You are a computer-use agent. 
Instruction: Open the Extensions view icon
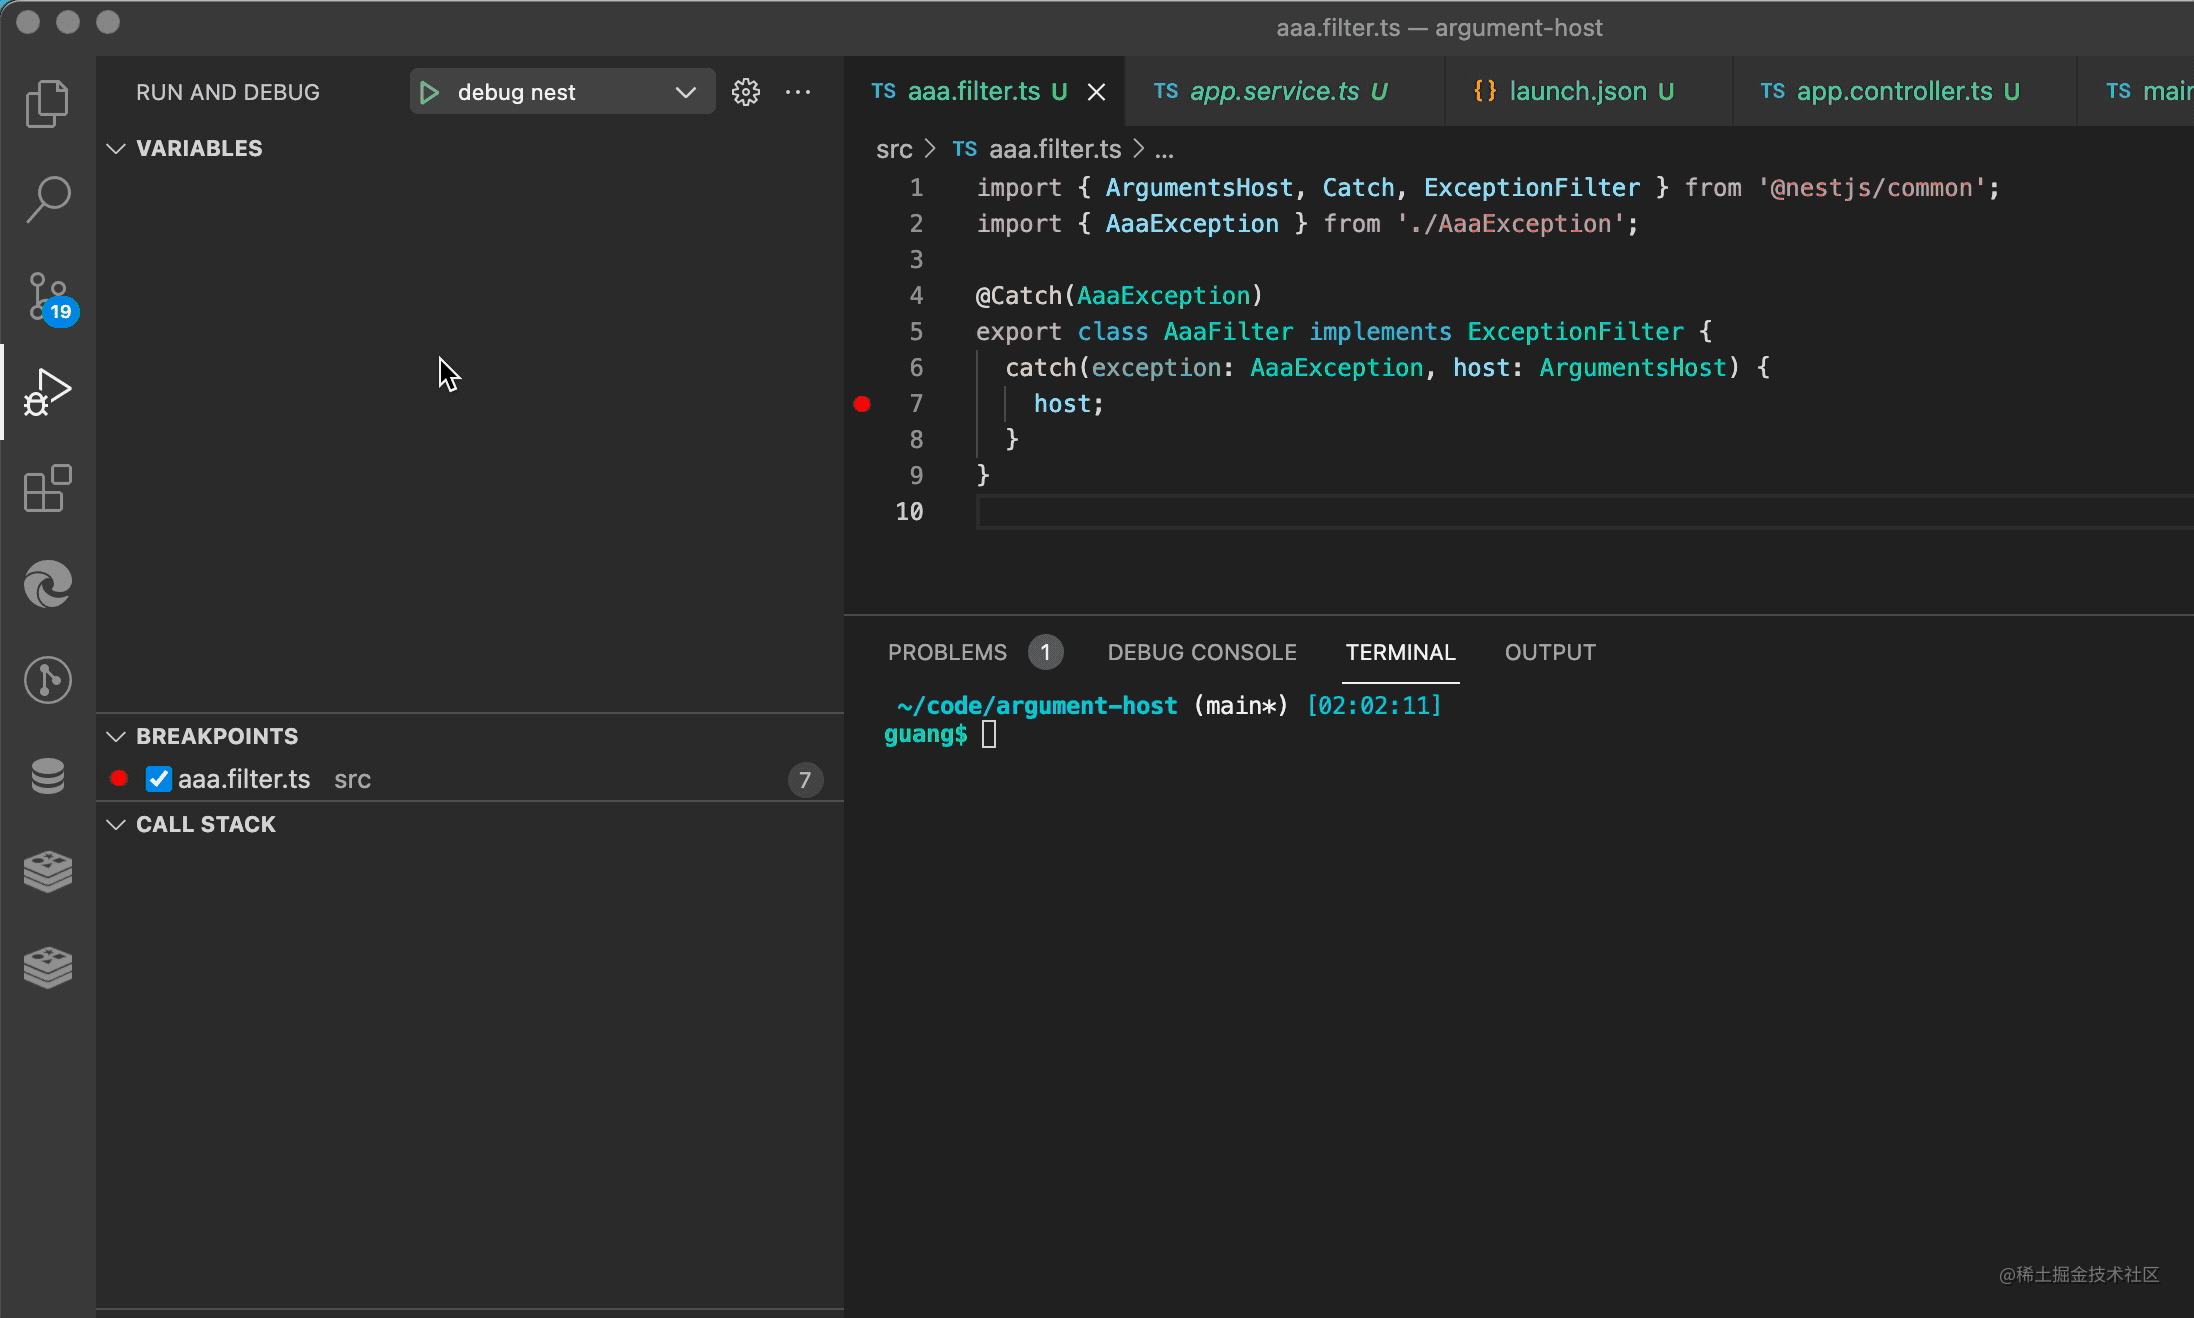coord(47,489)
